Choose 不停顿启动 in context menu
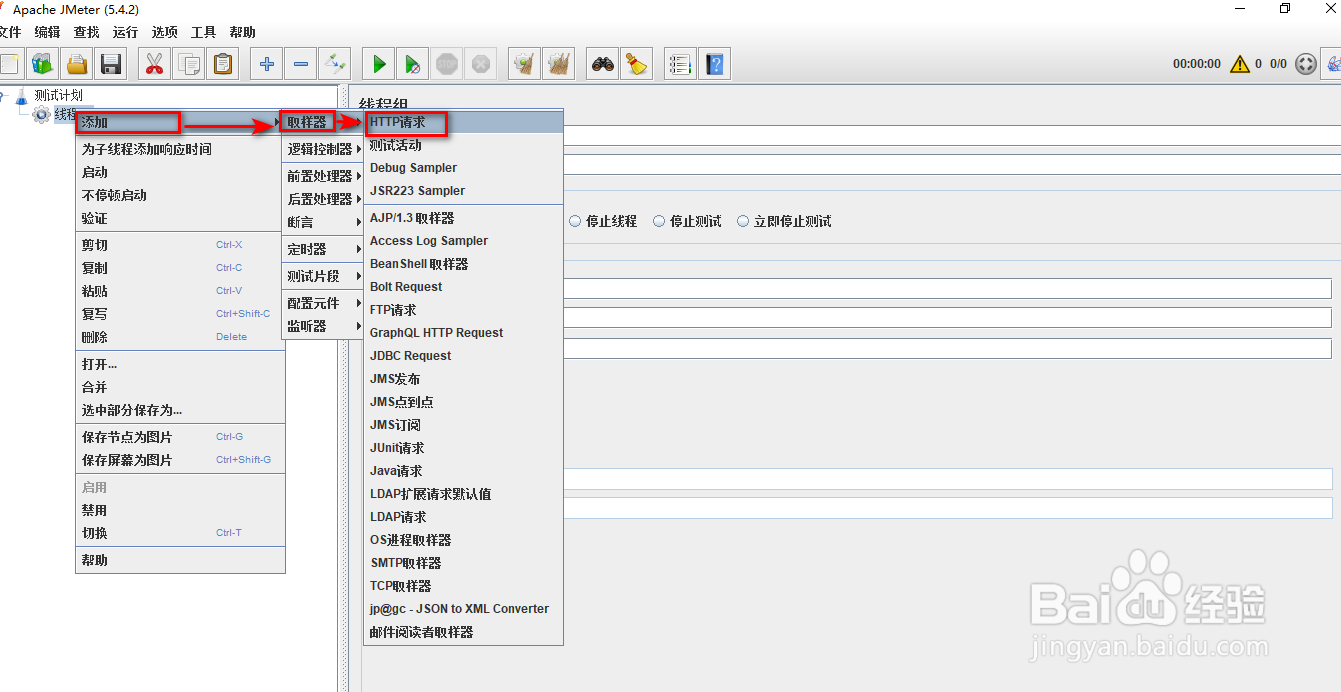This screenshot has height=692, width=1341. pyautogui.click(x=180, y=195)
